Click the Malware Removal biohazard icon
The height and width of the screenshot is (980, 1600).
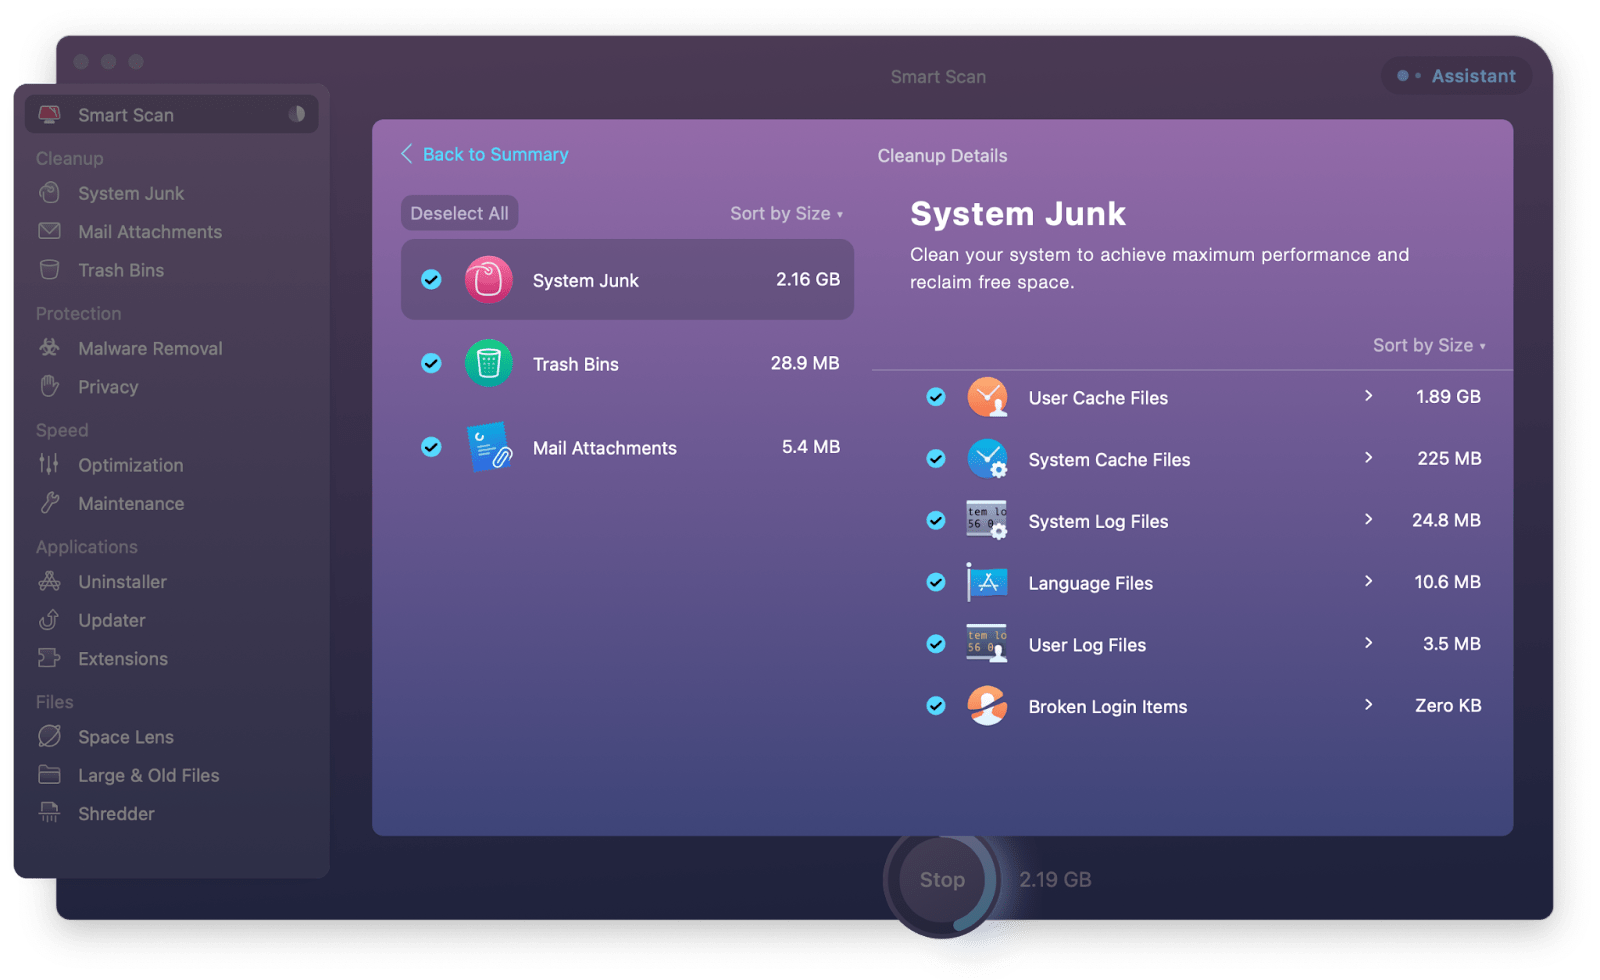tap(49, 348)
